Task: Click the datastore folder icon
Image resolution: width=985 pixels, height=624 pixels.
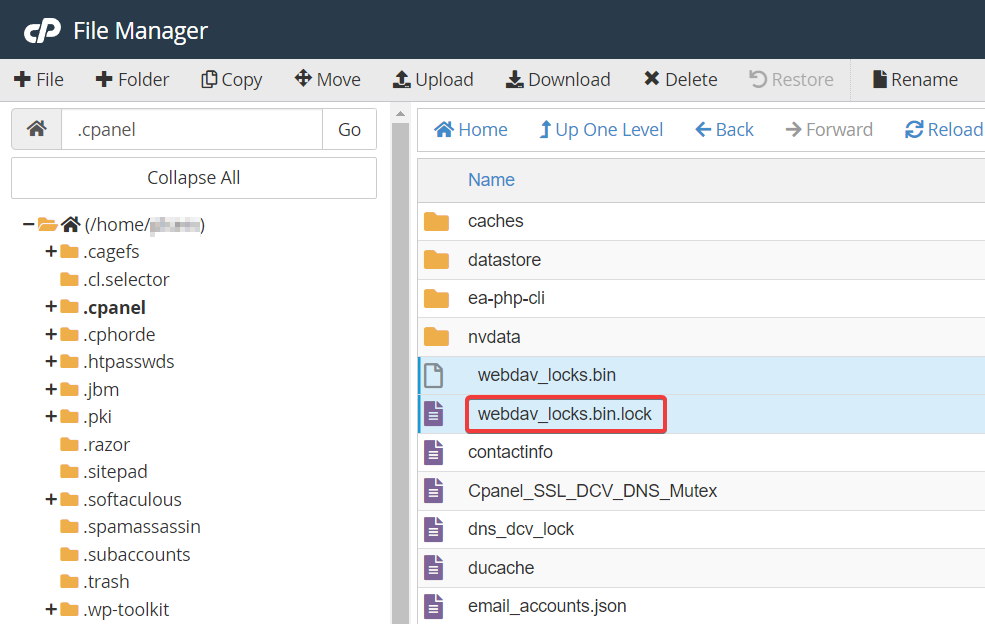Action: [x=436, y=260]
